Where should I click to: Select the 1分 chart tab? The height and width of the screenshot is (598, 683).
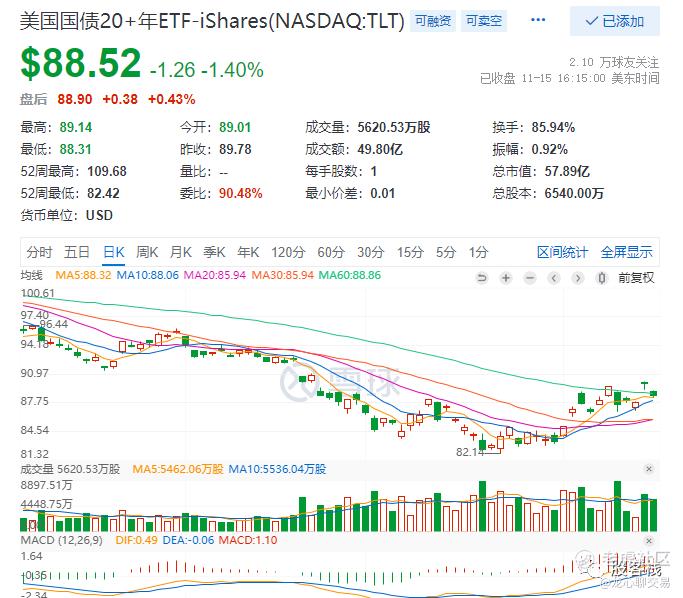coord(478,252)
